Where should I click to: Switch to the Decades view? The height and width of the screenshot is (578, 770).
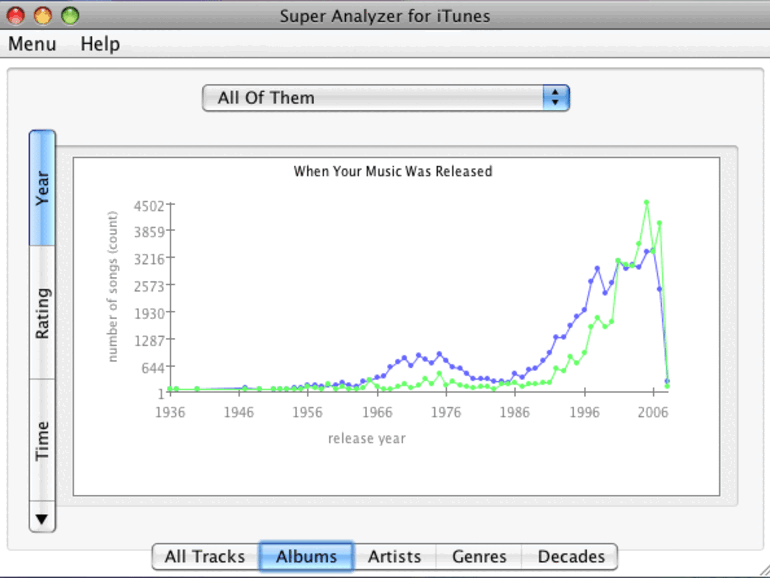pos(571,556)
